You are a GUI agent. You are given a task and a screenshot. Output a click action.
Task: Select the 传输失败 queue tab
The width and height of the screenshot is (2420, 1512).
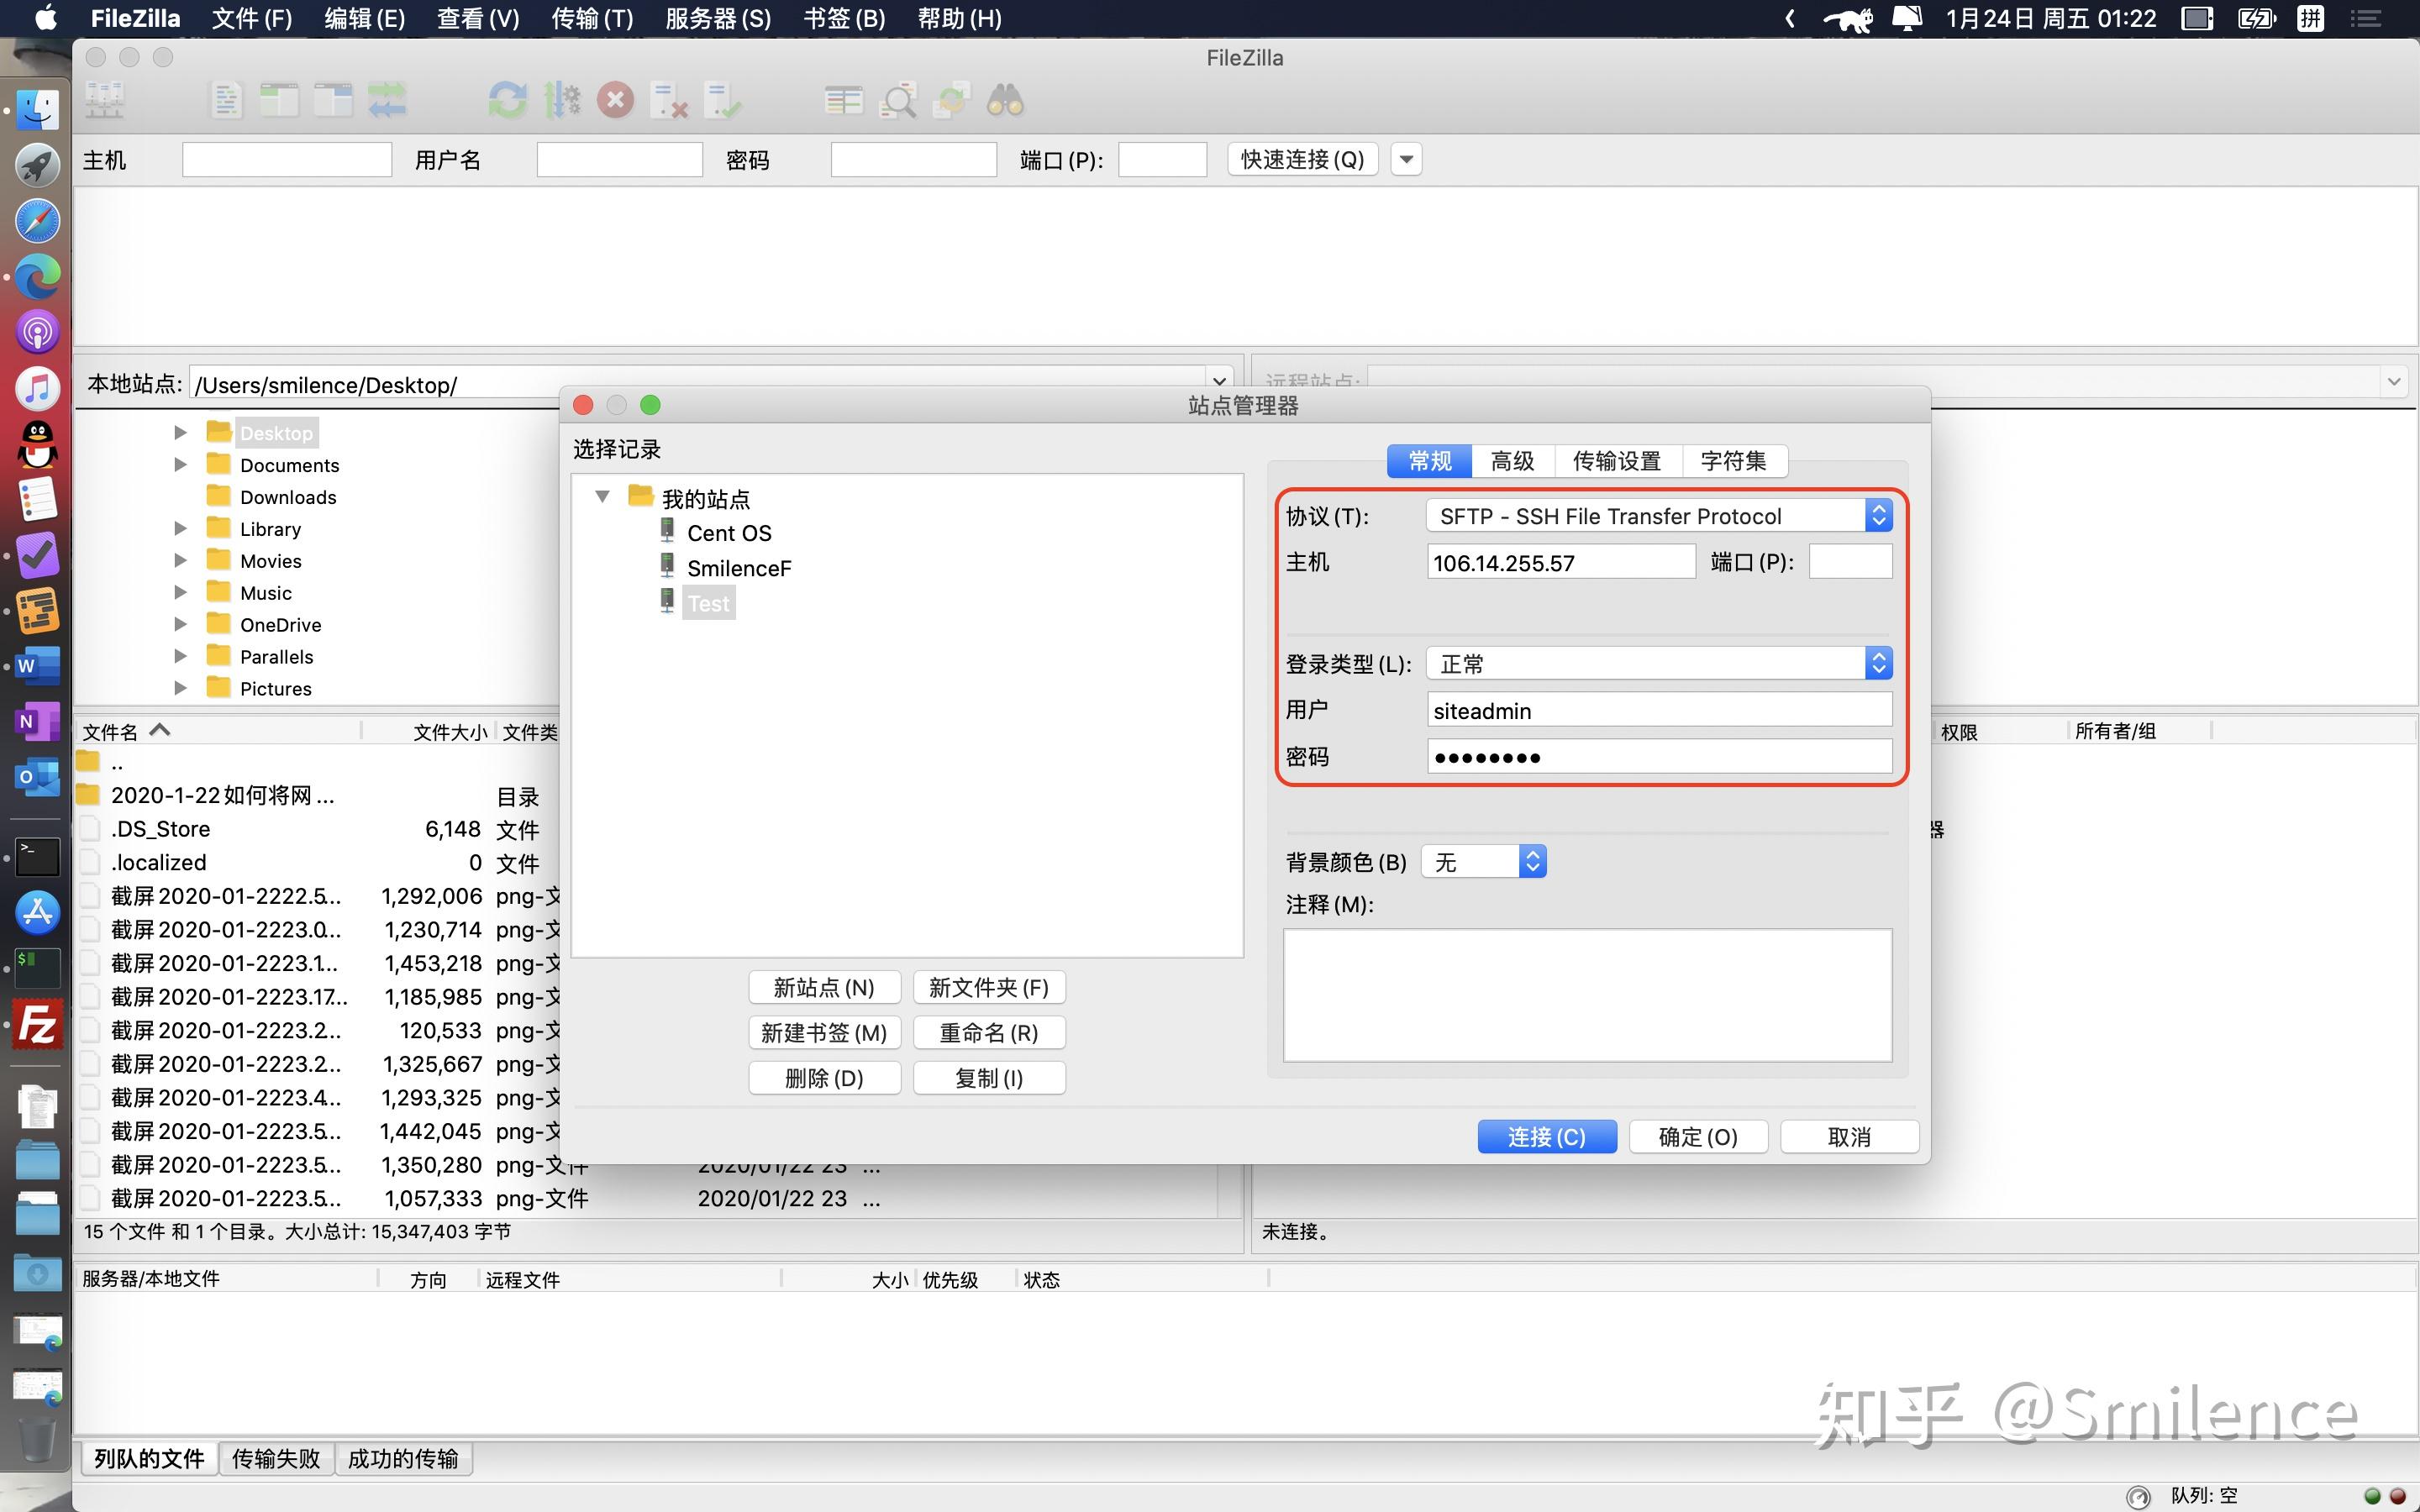[x=276, y=1459]
